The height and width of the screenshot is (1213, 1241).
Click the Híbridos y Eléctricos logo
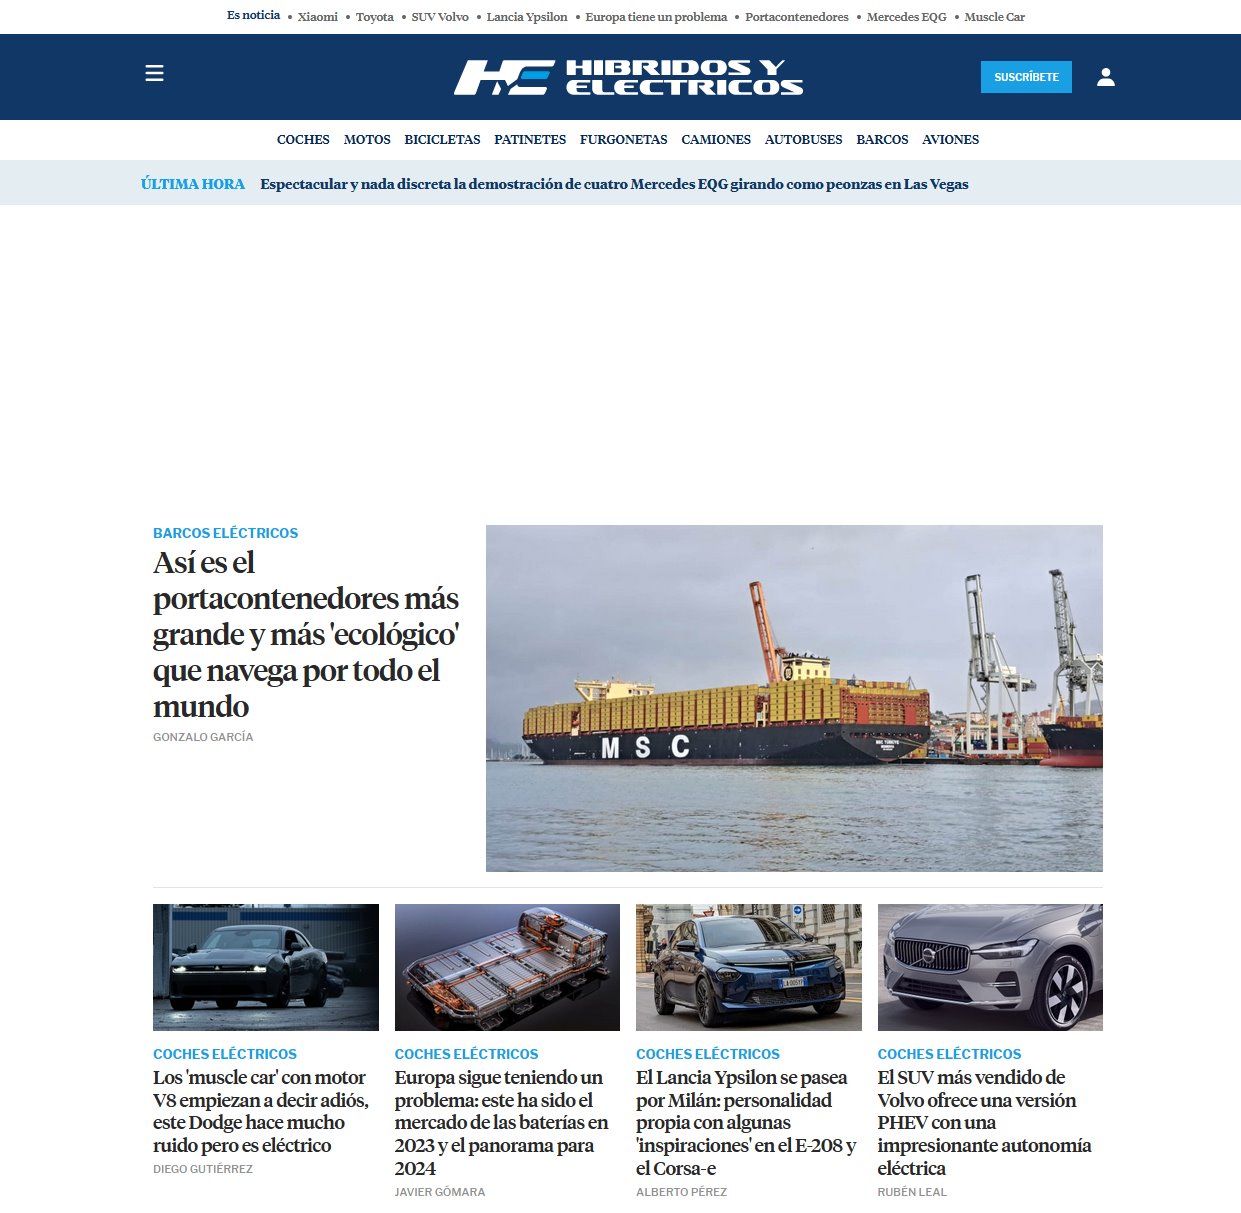point(628,77)
